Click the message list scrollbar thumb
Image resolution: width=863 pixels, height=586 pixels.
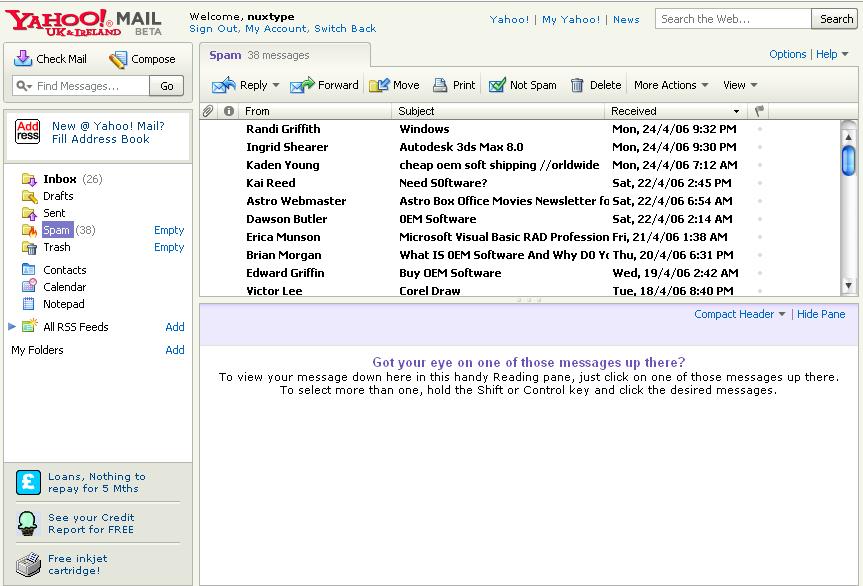848,161
